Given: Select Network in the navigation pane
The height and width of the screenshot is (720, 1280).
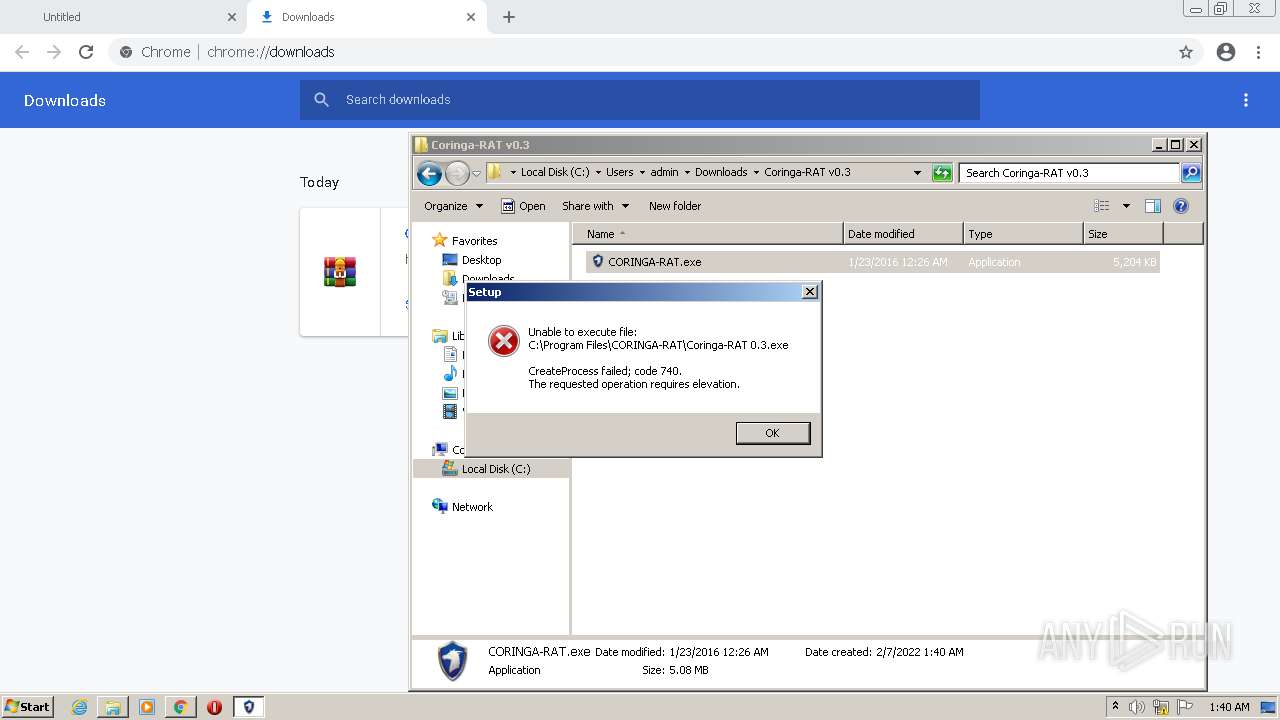Looking at the screenshot, I should tap(472, 507).
